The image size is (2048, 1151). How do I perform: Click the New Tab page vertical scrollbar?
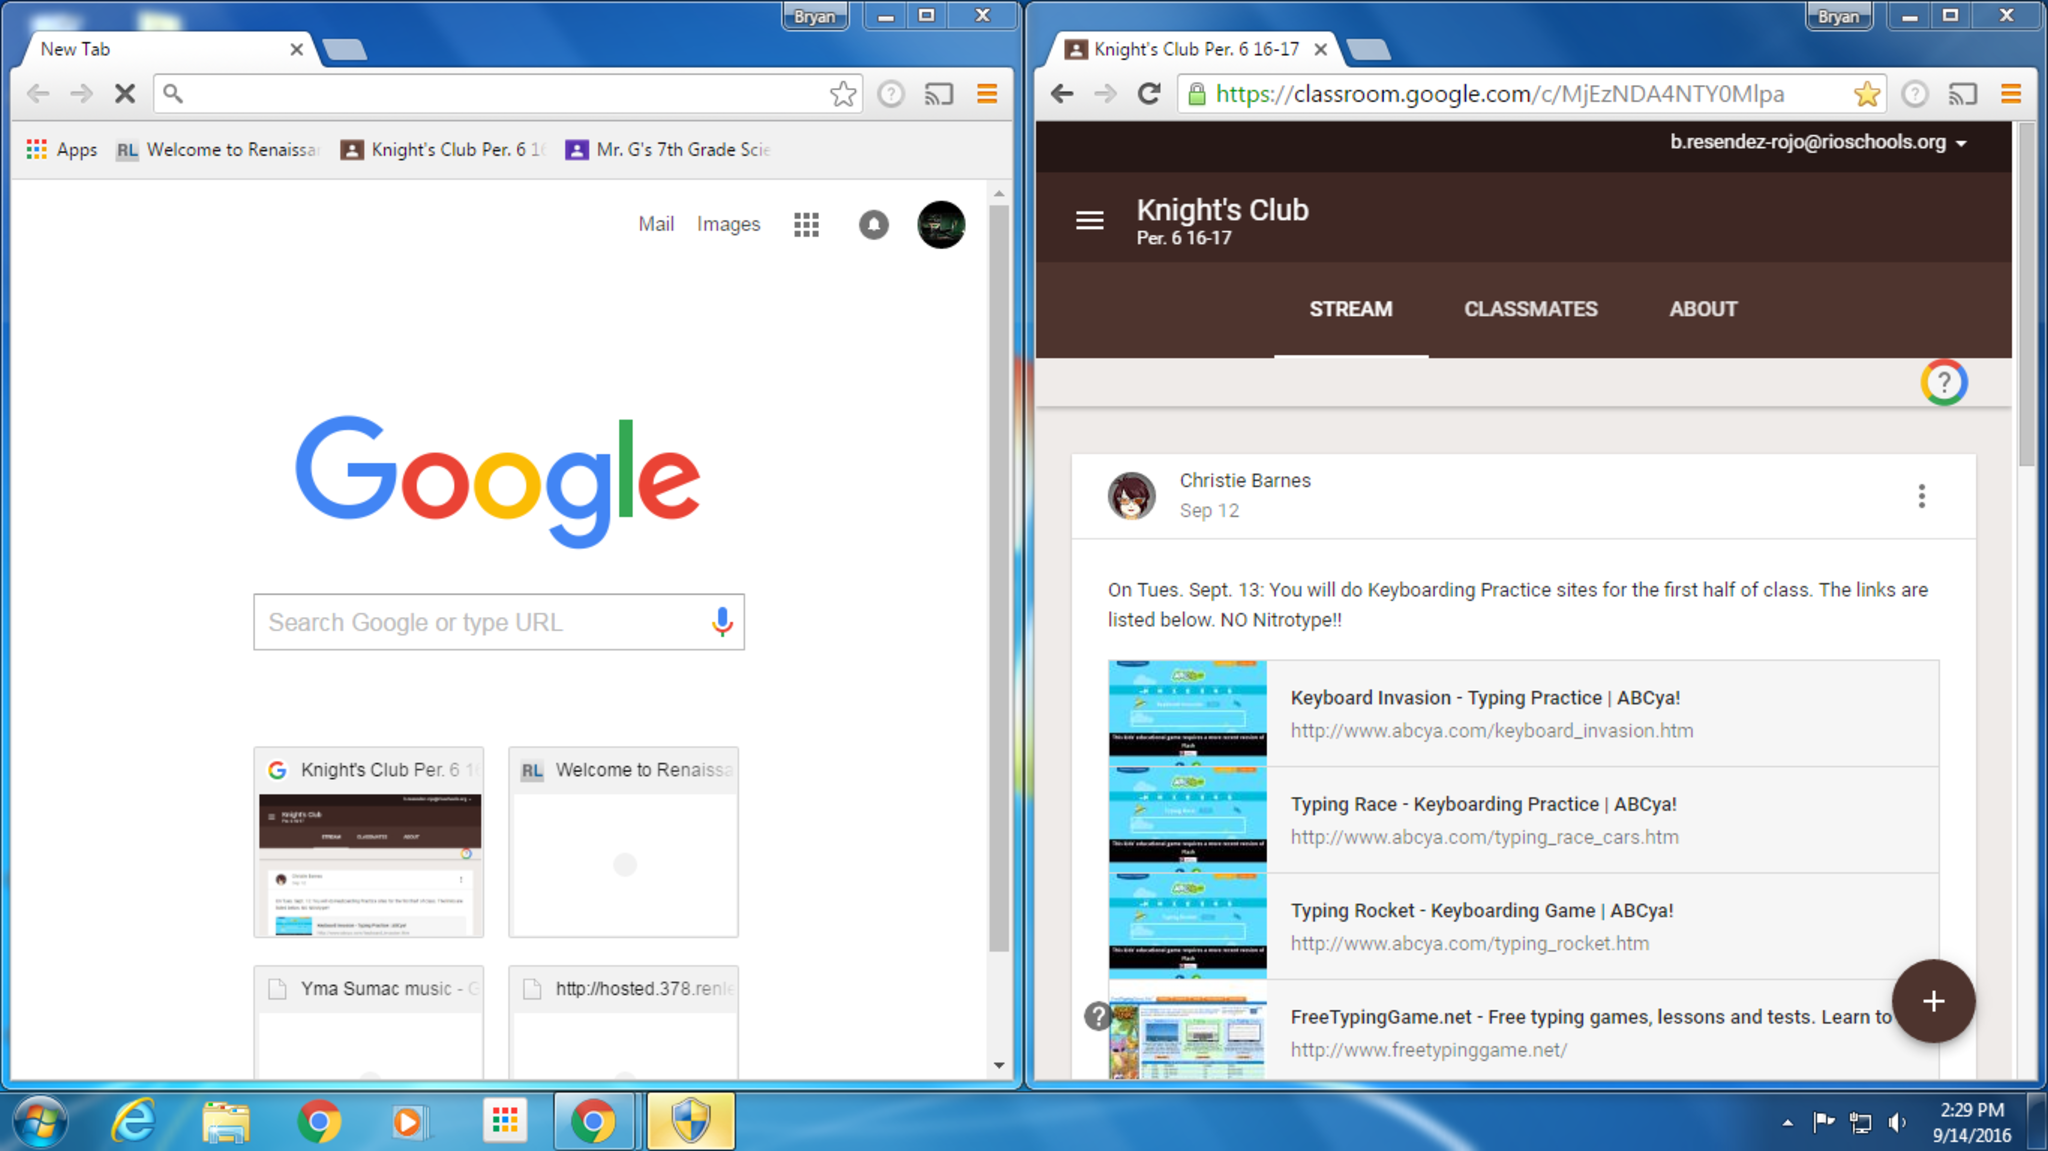pyautogui.click(x=998, y=580)
